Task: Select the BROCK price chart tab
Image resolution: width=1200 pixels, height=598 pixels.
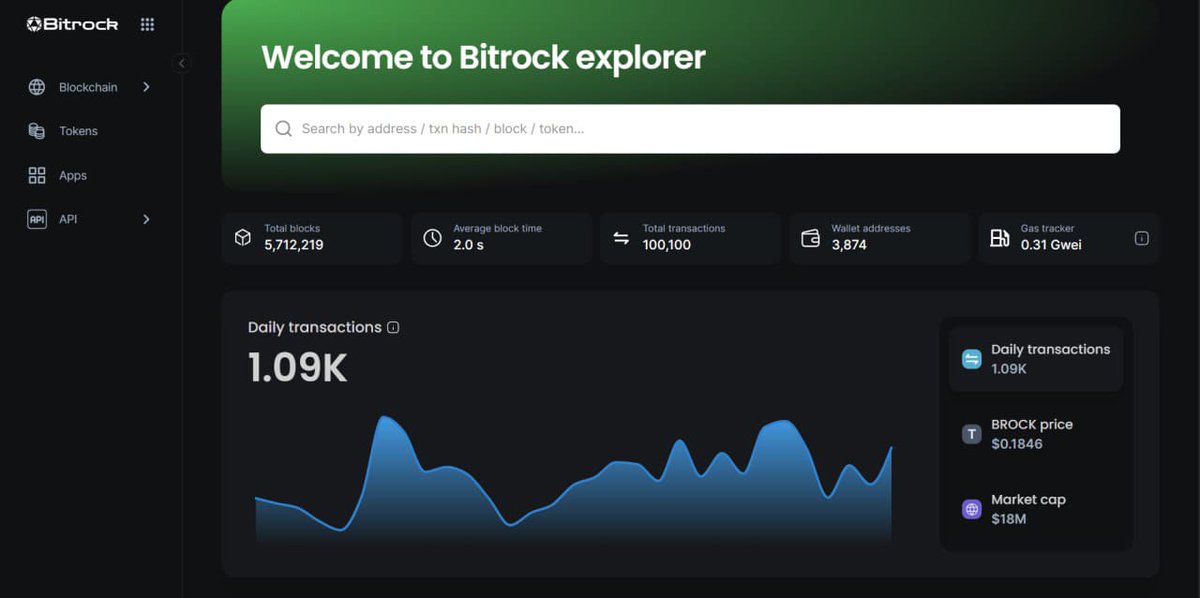Action: pos(1036,434)
